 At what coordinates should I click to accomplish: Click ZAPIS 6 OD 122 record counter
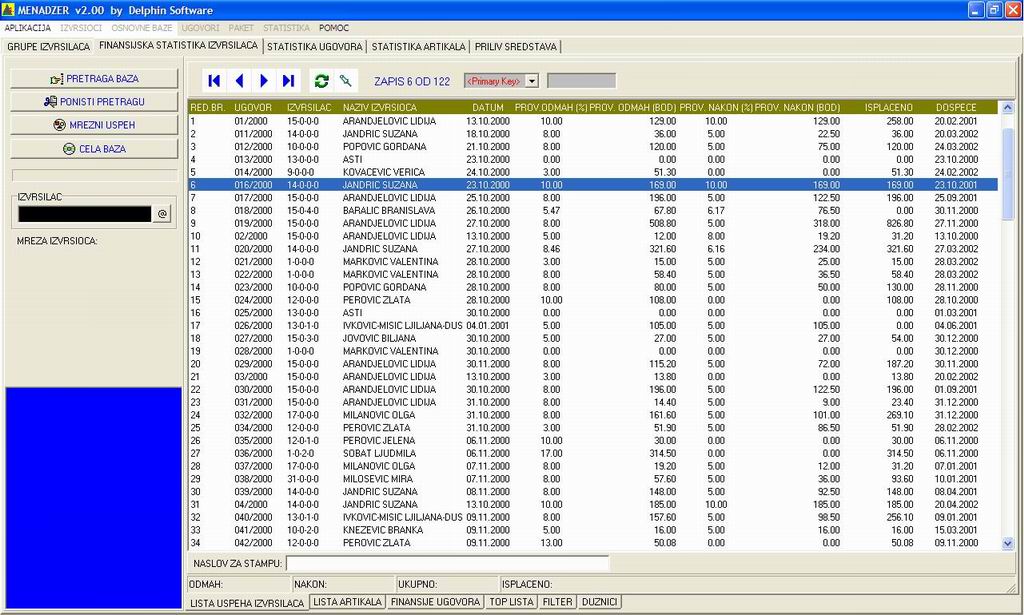pos(412,82)
